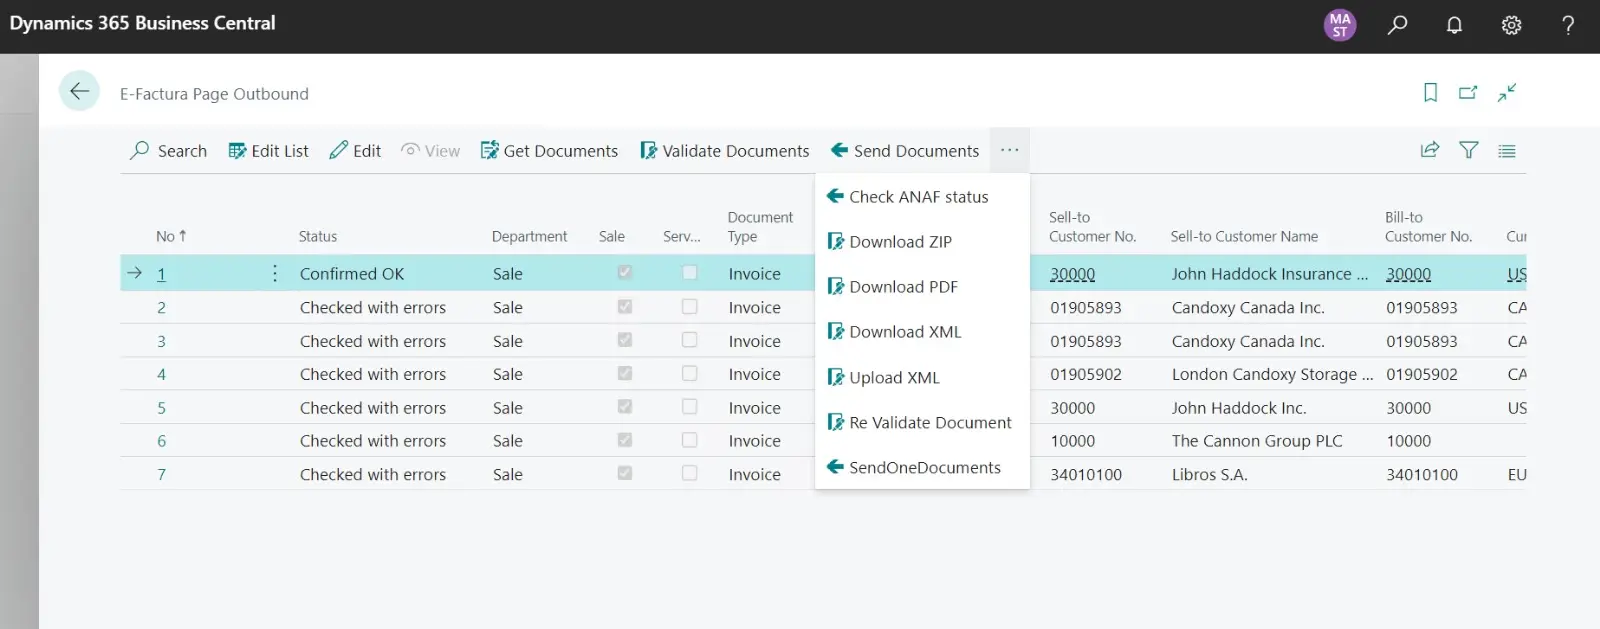
Task: Open record number 1 link
Action: coord(161,274)
